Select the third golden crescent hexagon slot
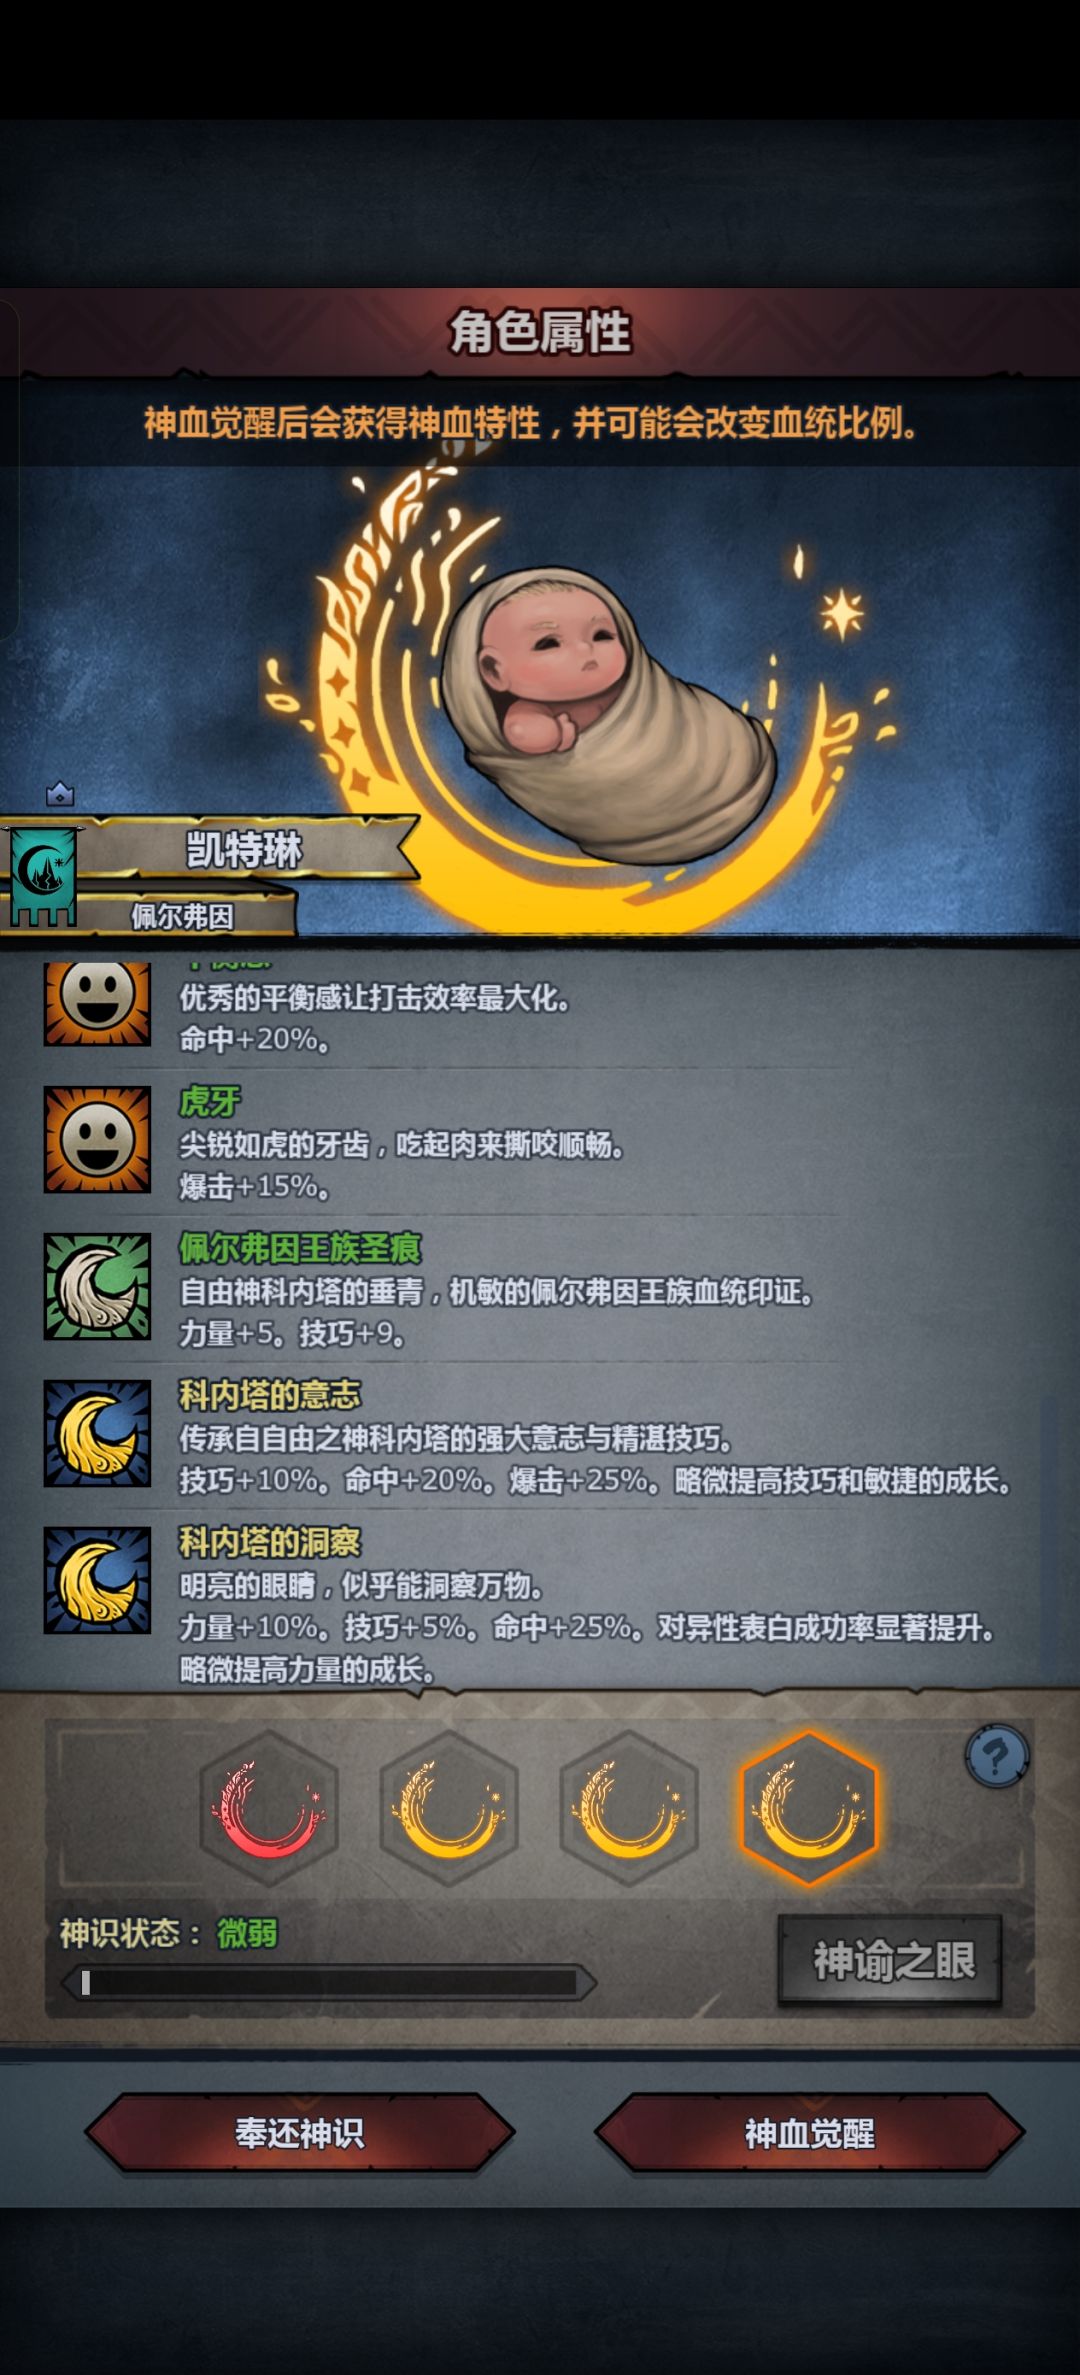 pos(628,1809)
